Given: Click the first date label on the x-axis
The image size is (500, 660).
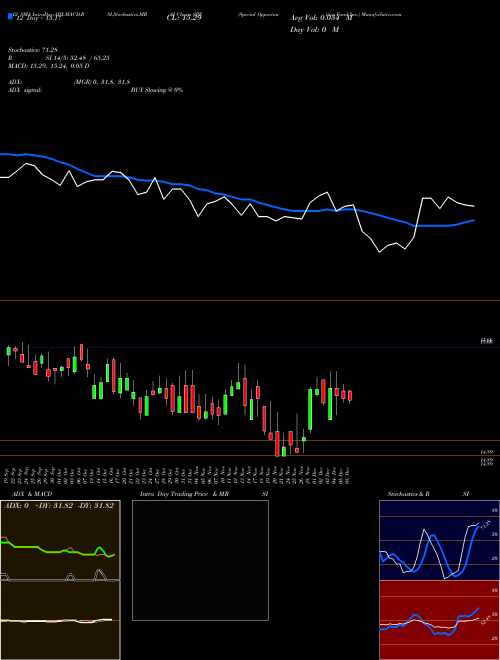Looking at the screenshot, I should pyautogui.click(x=8, y=475).
